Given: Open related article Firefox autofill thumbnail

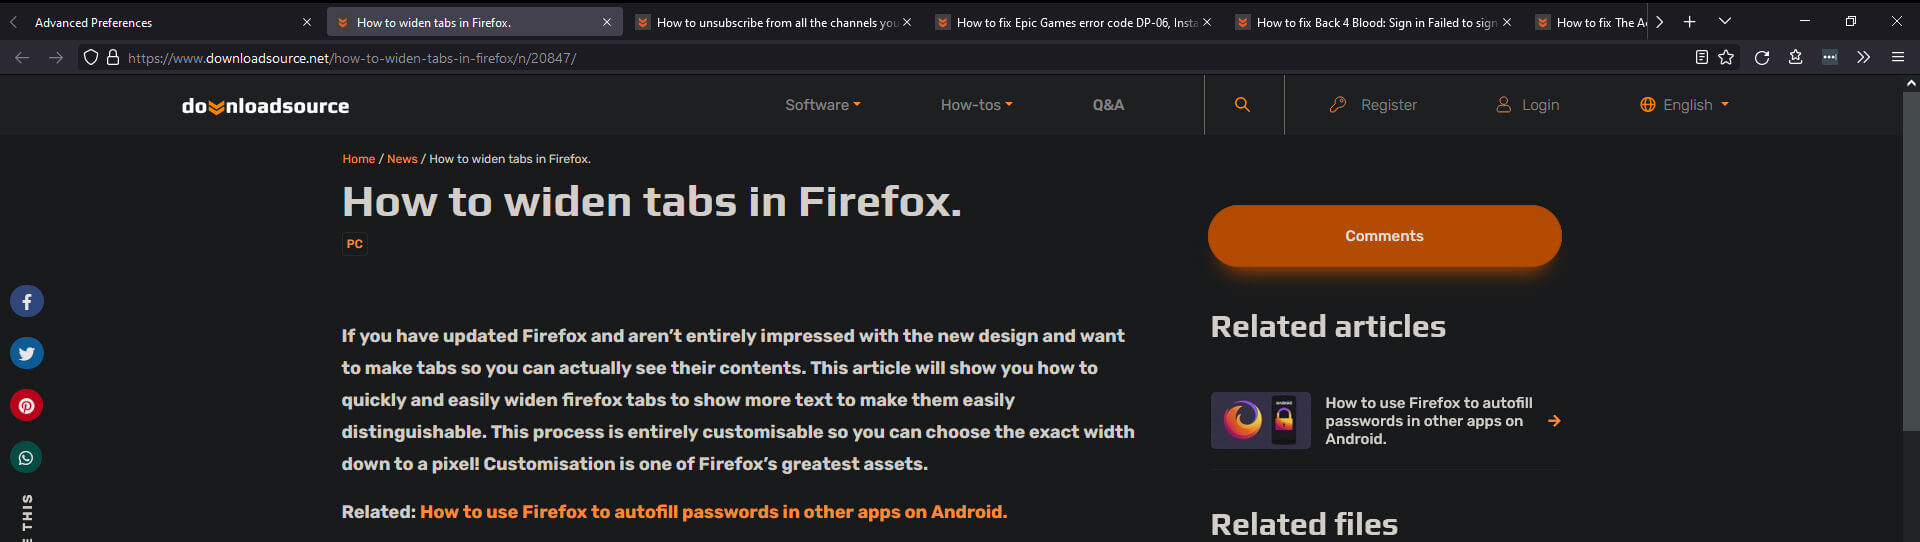Looking at the screenshot, I should click(1261, 420).
